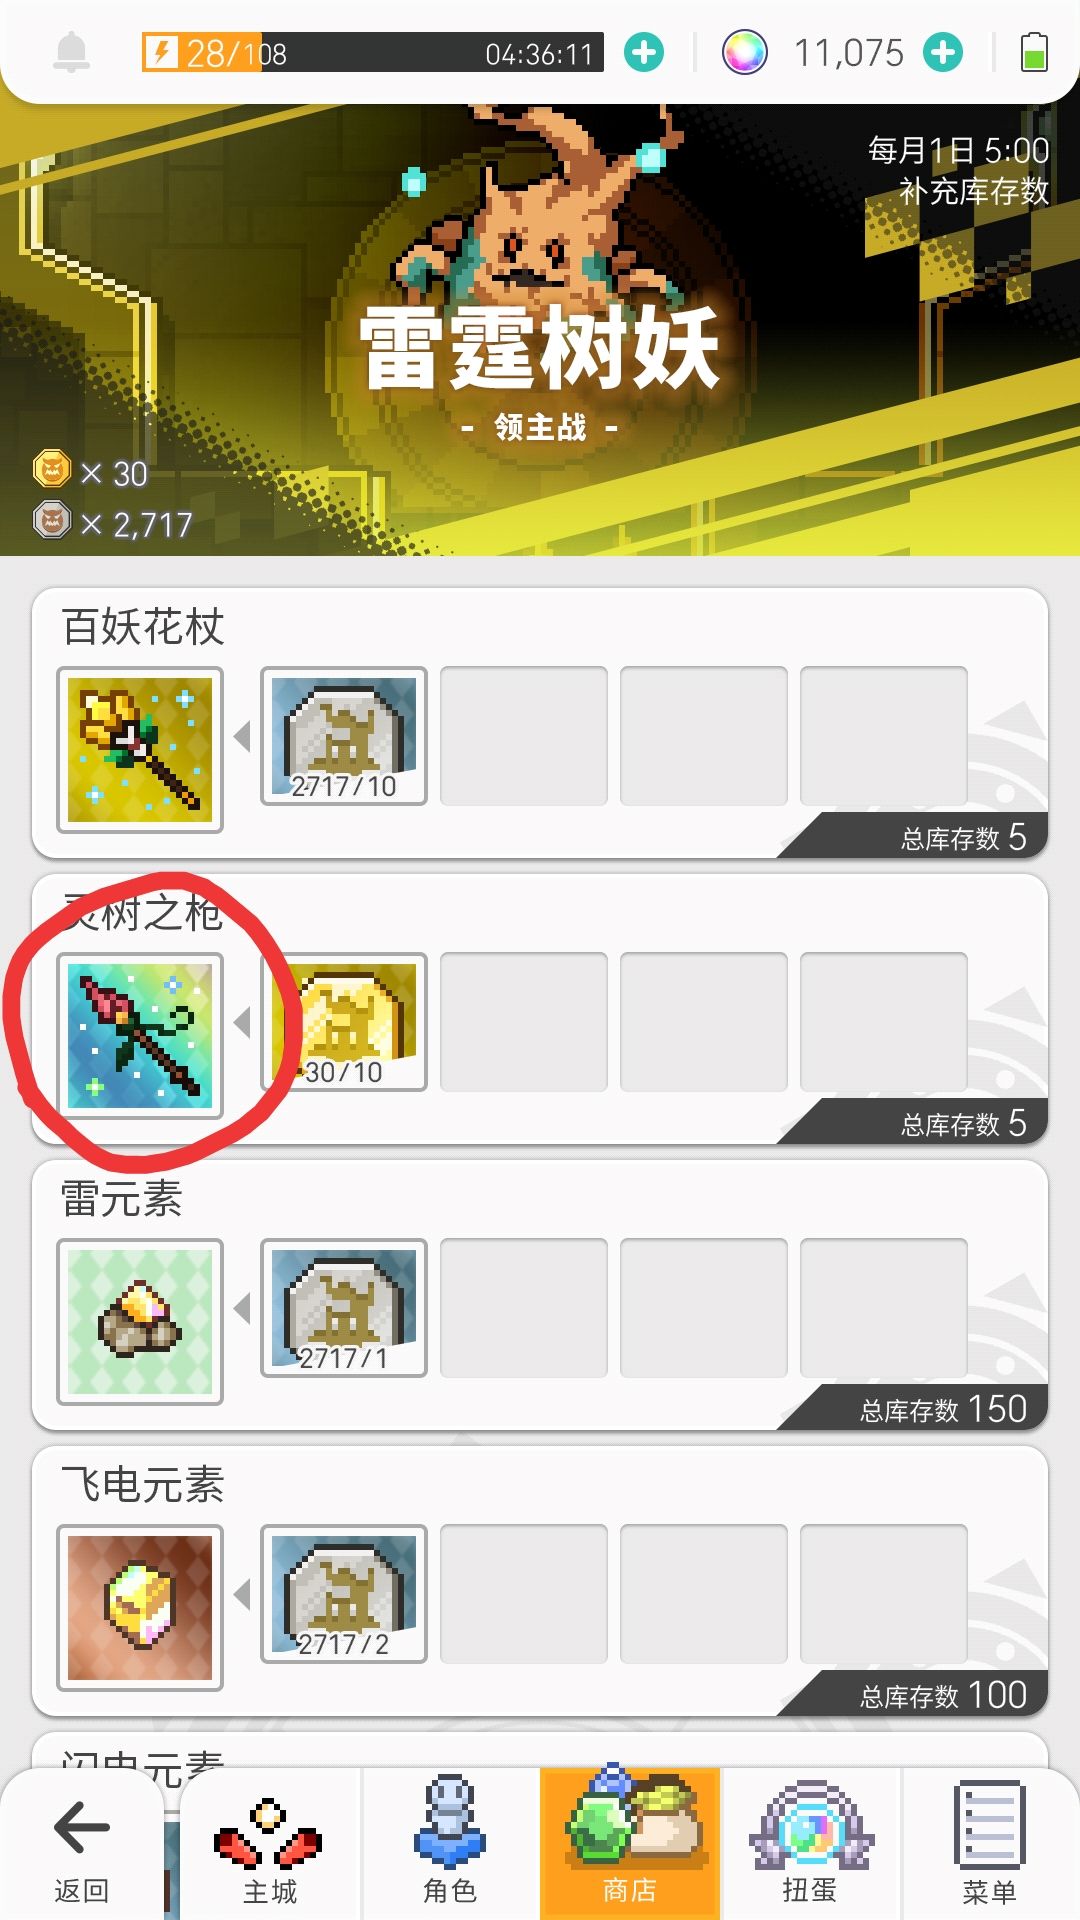Select the circled 灵树之枪 spear item

[x=140, y=1036]
